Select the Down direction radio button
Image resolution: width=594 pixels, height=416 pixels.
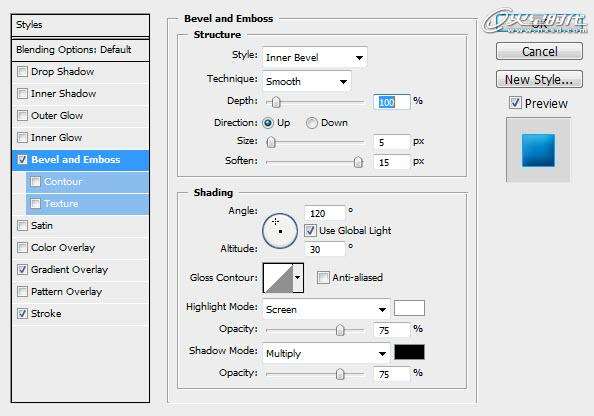click(x=311, y=123)
